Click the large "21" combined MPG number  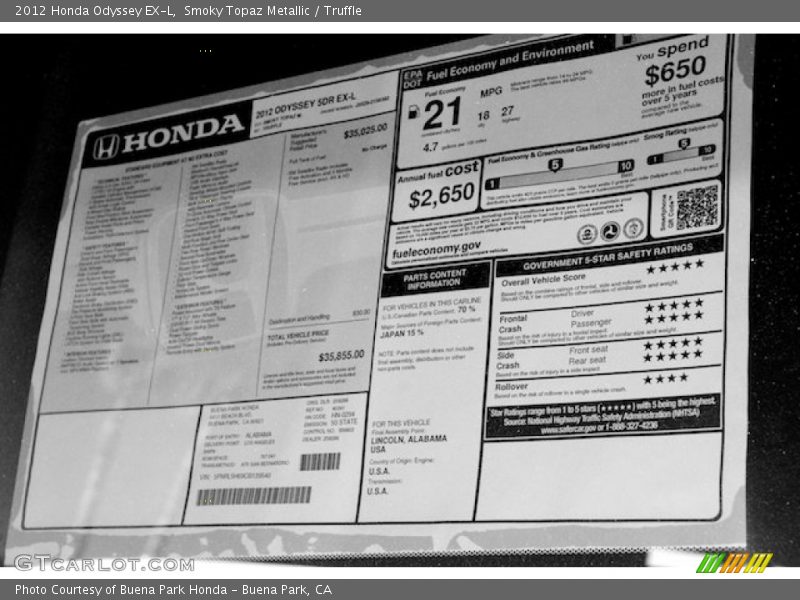pos(442,113)
